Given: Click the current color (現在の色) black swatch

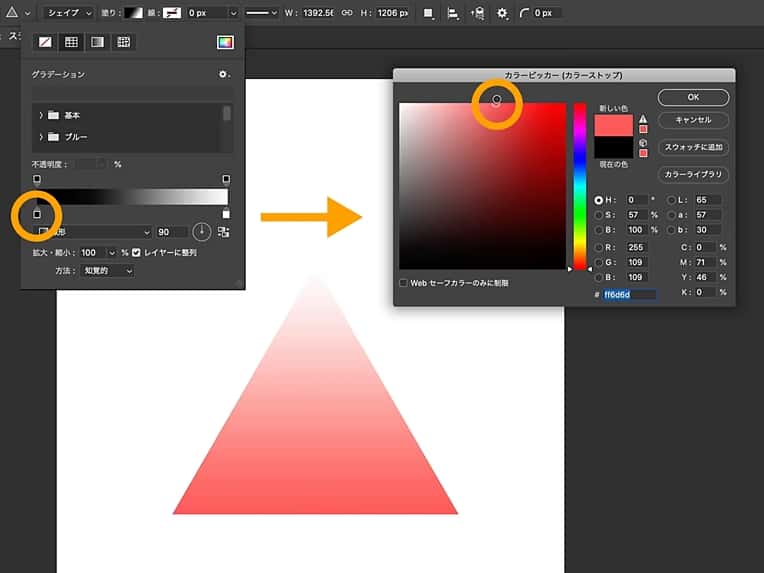Looking at the screenshot, I should (x=613, y=148).
